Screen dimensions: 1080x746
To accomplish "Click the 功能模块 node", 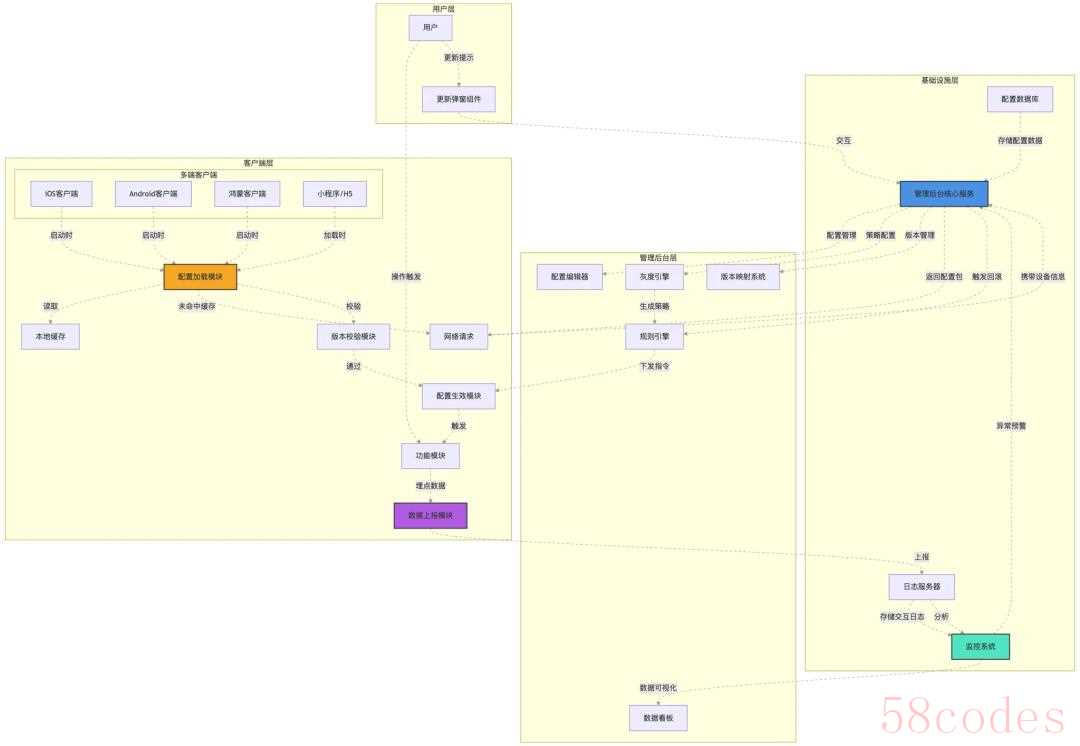I will pos(430,456).
